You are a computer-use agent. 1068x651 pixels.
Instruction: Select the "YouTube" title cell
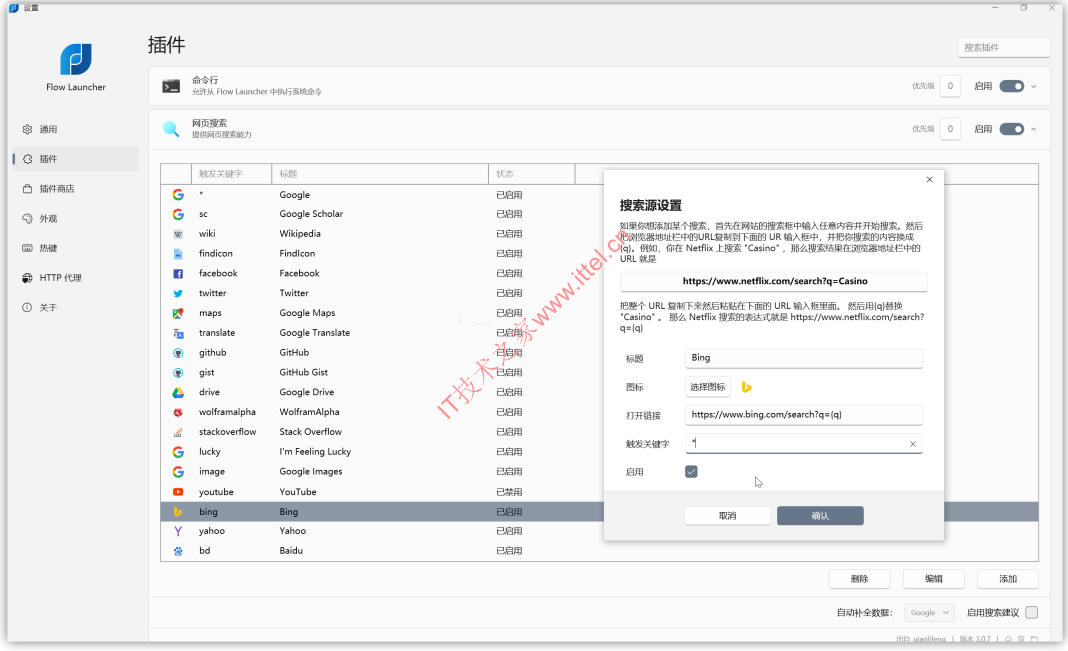click(298, 492)
